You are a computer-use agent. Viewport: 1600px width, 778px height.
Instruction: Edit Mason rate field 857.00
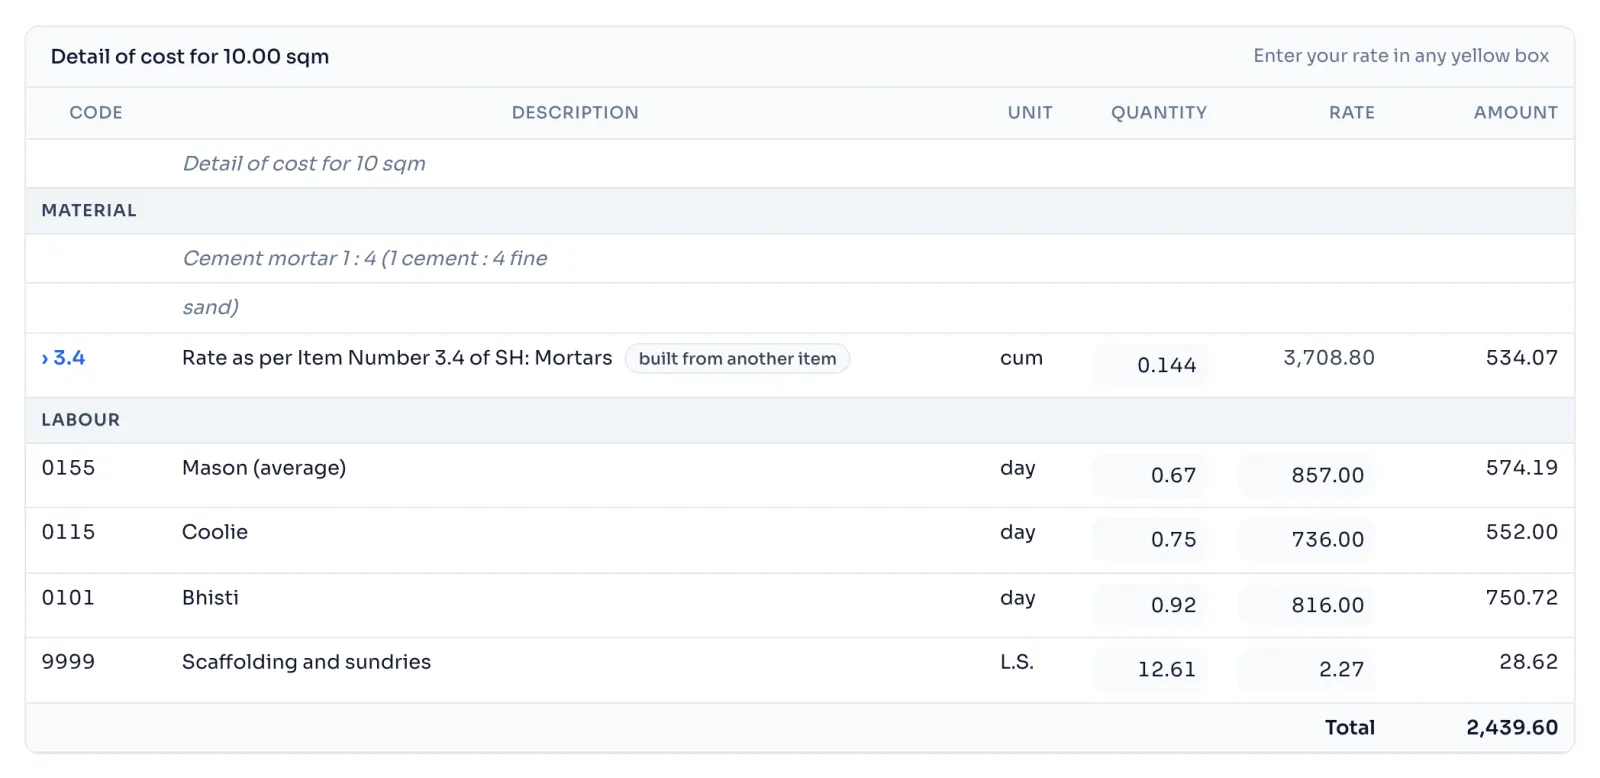pyautogui.click(x=1306, y=475)
